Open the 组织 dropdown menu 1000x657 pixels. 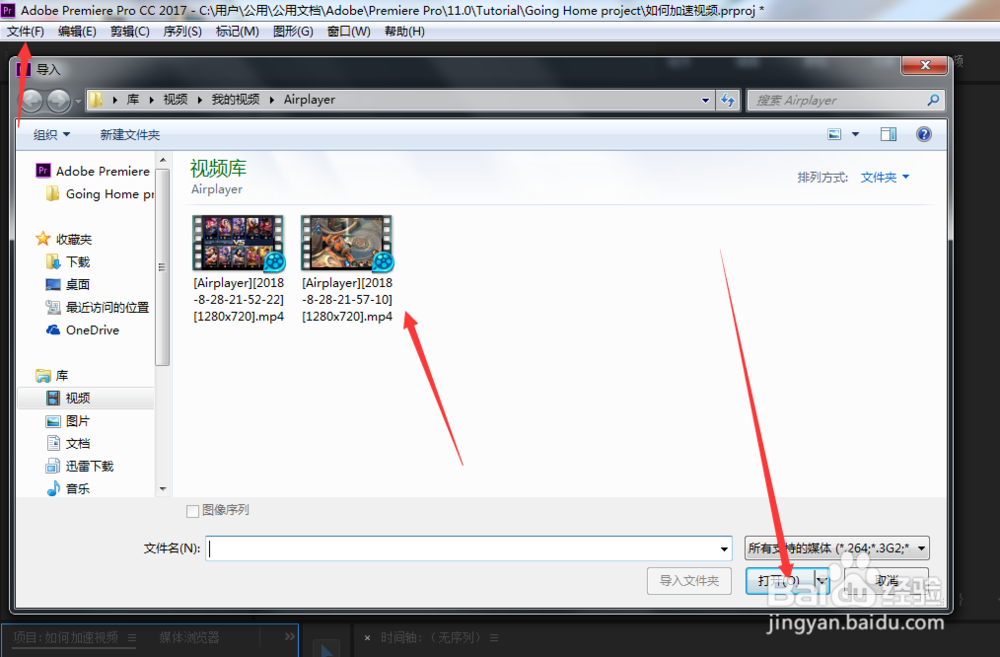pos(52,135)
